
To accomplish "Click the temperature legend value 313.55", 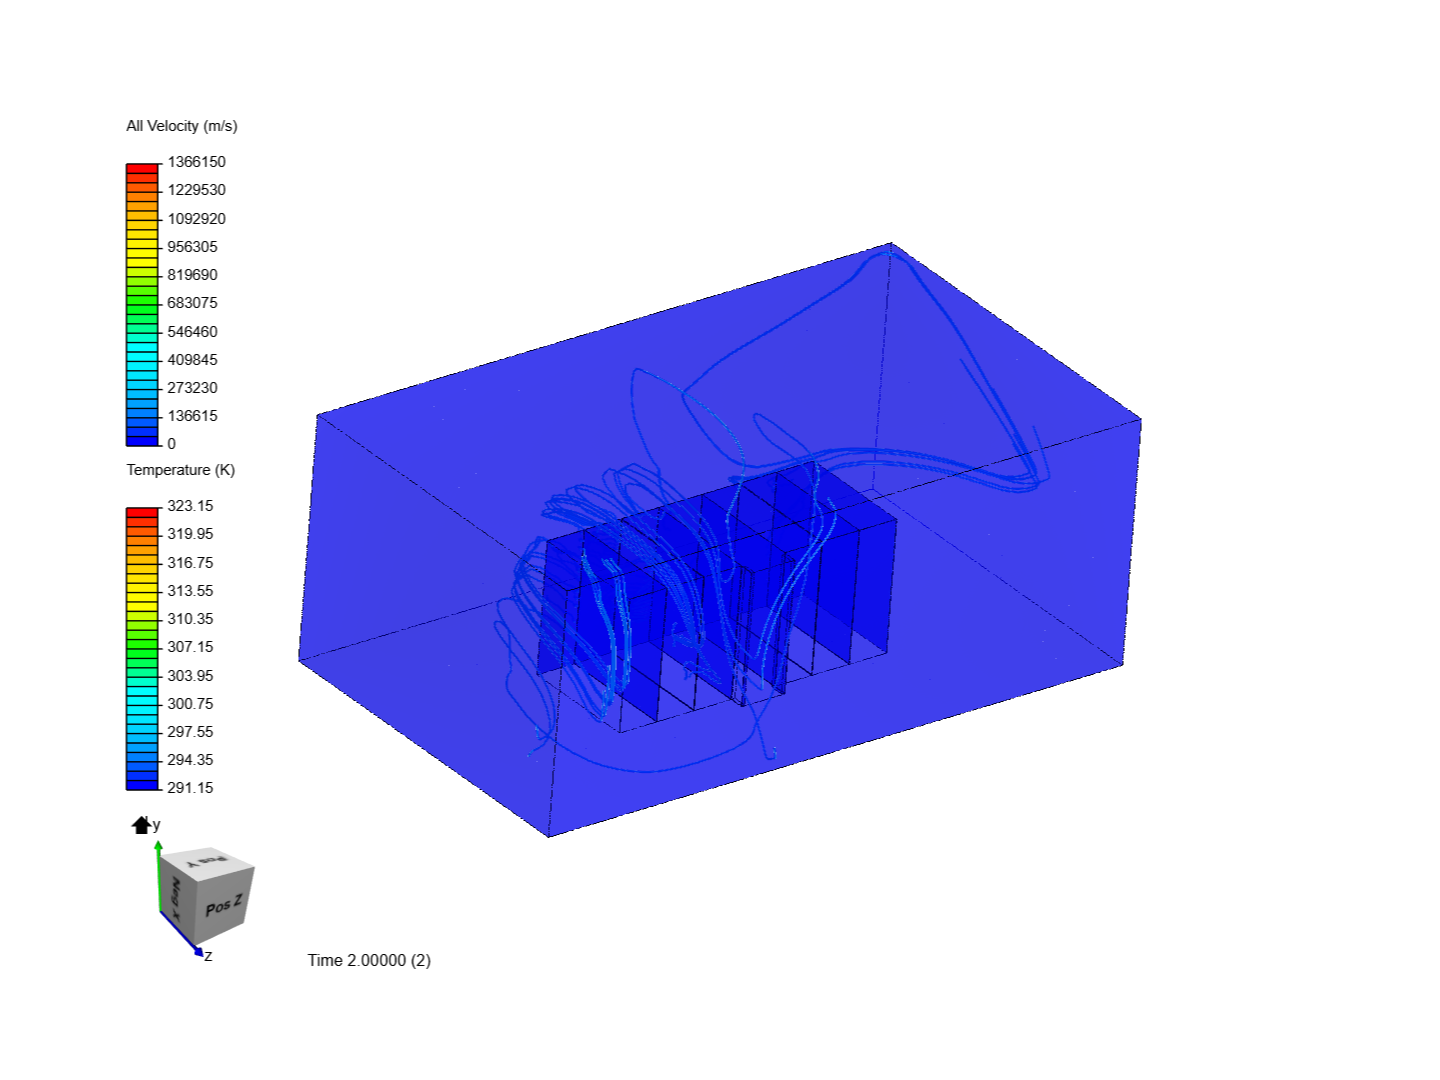I will point(190,591).
